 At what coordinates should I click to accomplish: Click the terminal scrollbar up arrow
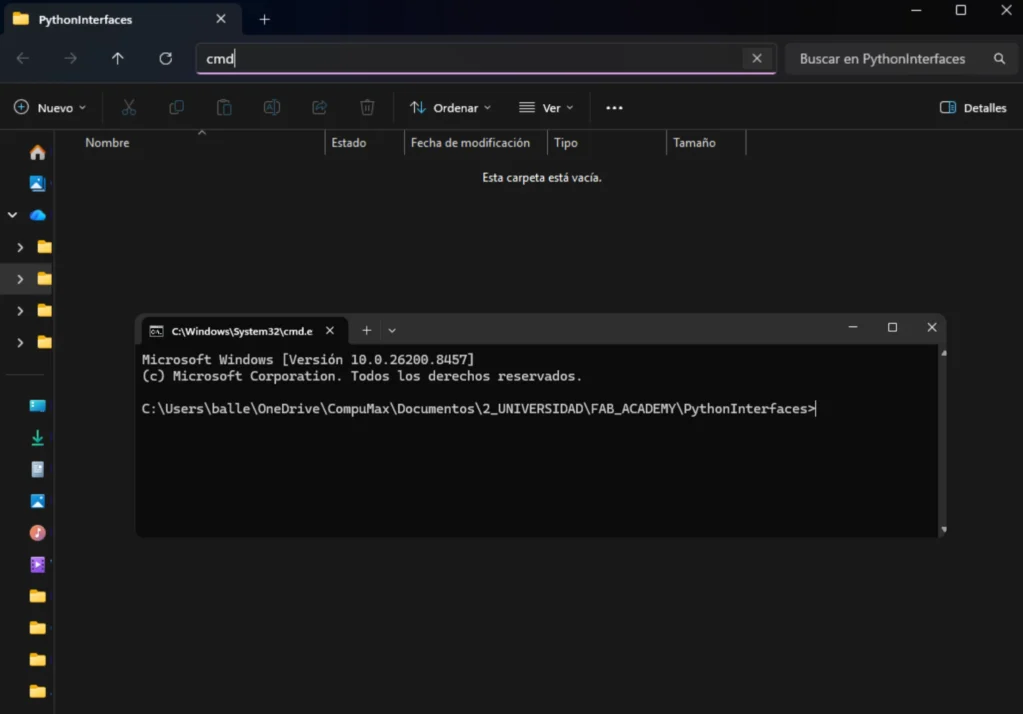[943, 353]
